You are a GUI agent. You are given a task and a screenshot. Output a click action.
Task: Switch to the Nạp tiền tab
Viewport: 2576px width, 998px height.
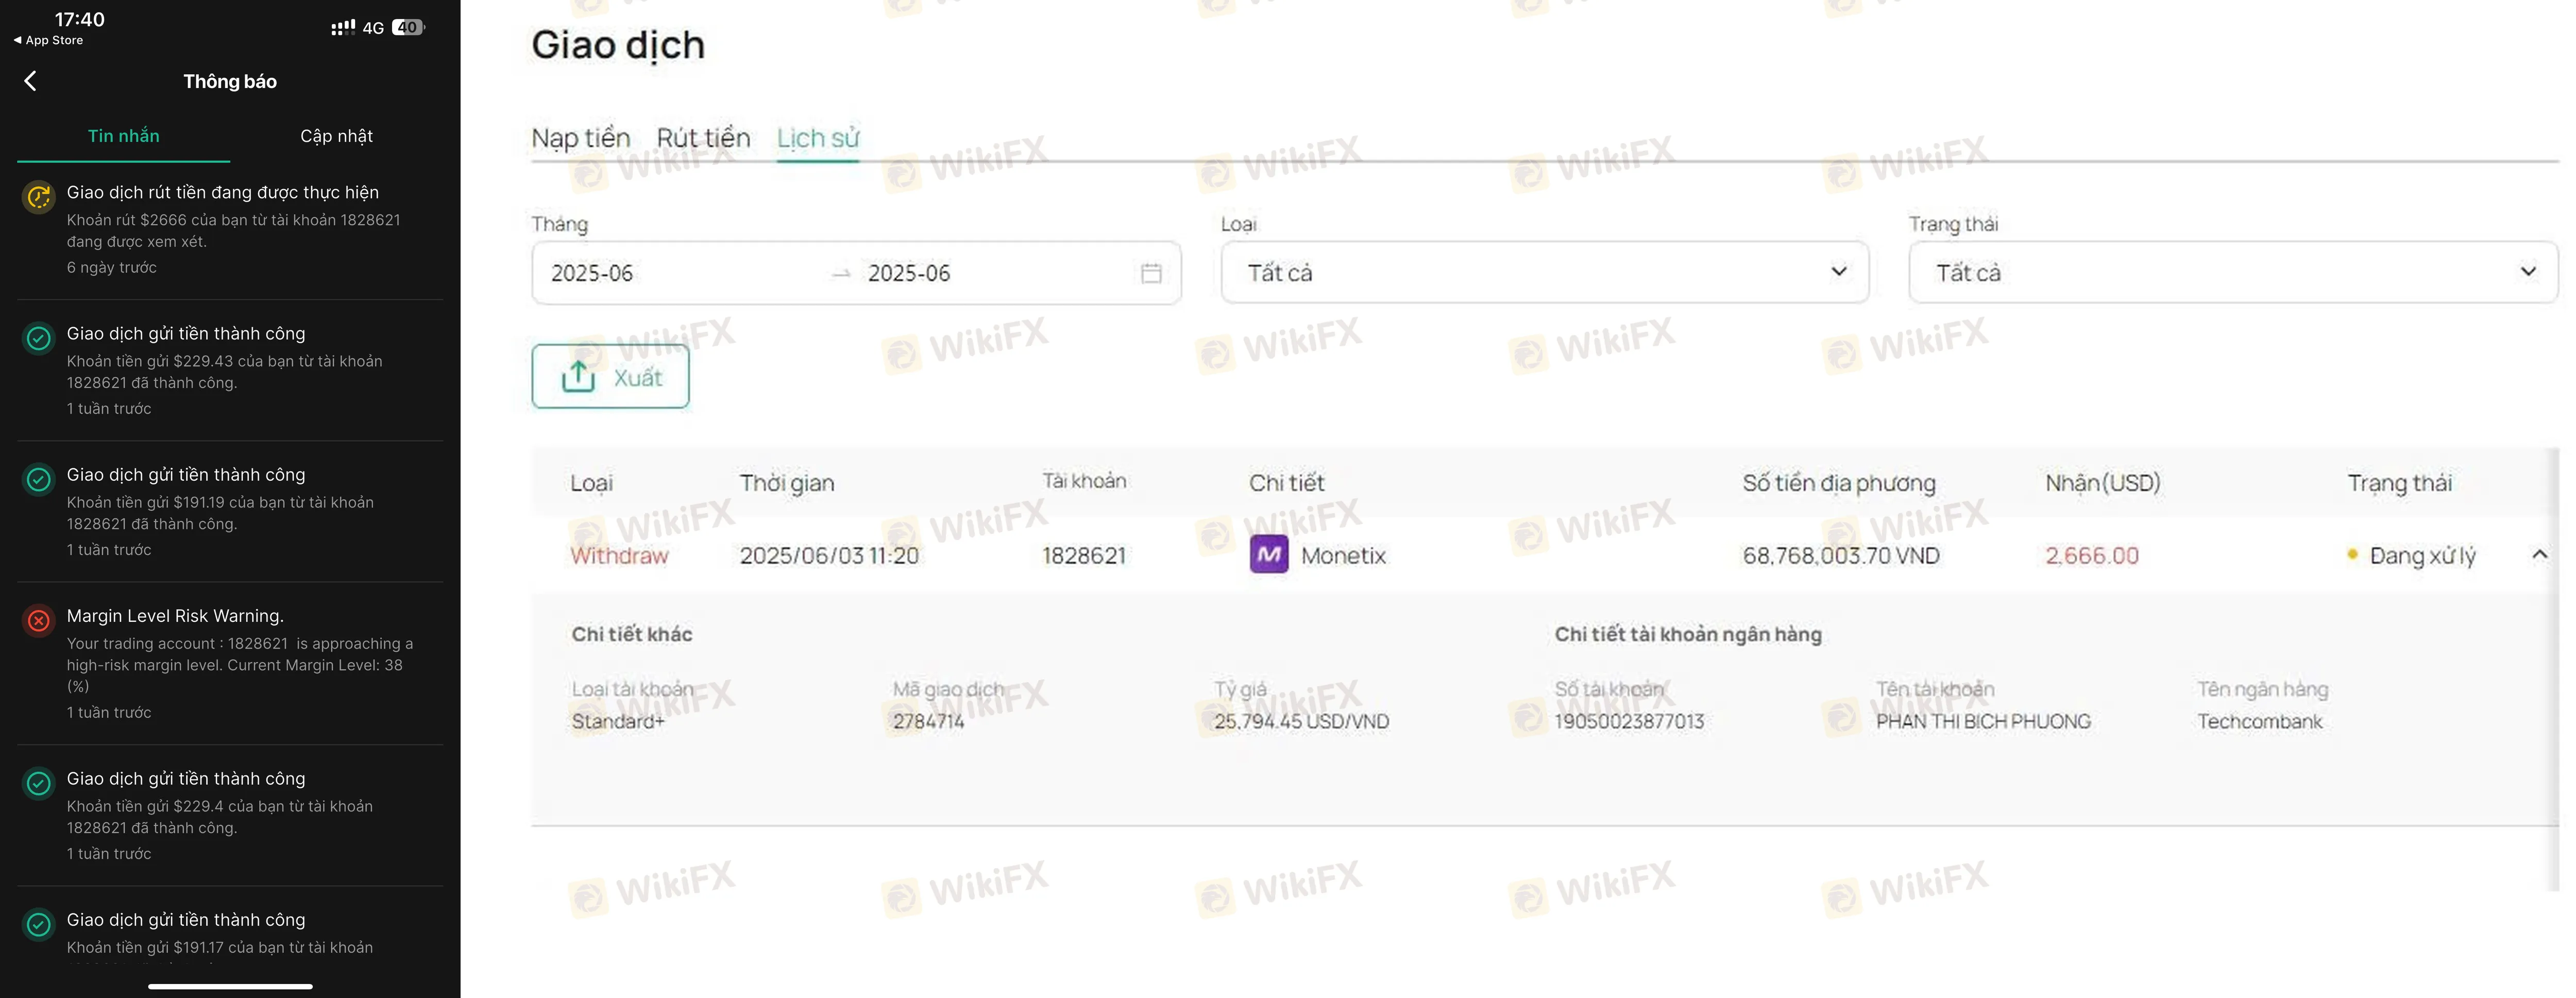(x=580, y=138)
